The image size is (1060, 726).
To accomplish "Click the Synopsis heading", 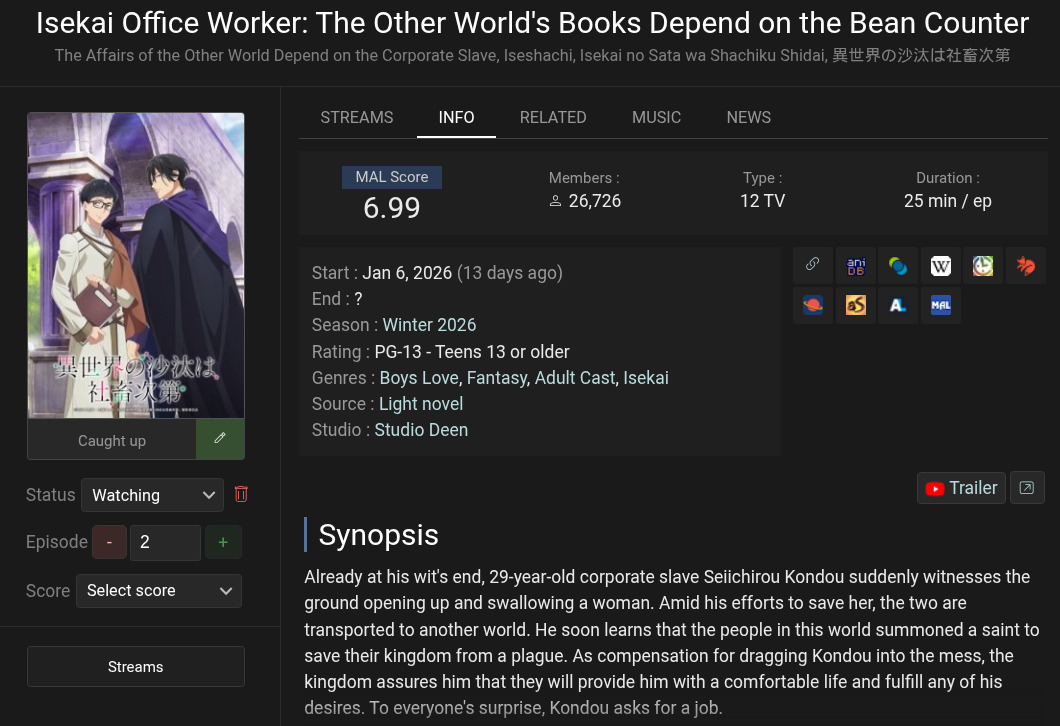I will [379, 535].
